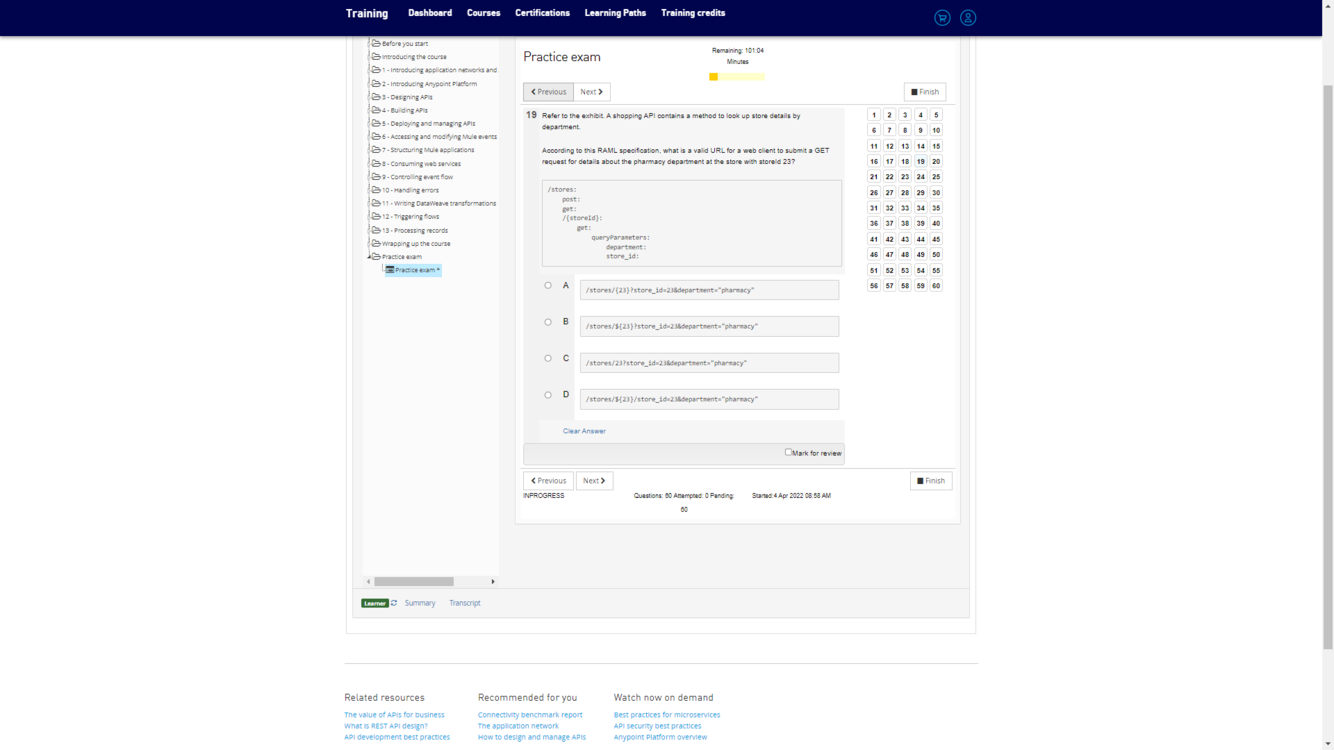Open 'The value of APIs for business' link

point(394,715)
